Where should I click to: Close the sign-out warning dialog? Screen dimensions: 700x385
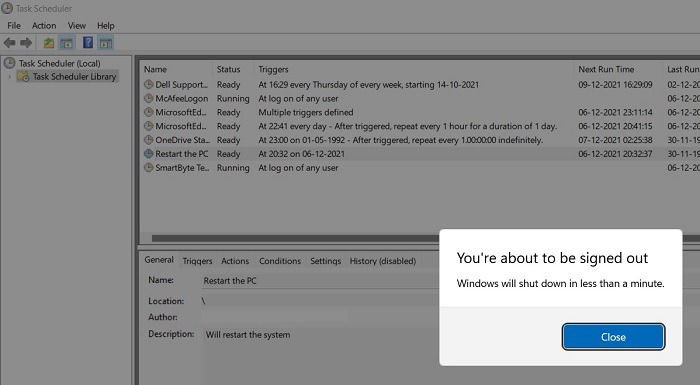click(613, 337)
